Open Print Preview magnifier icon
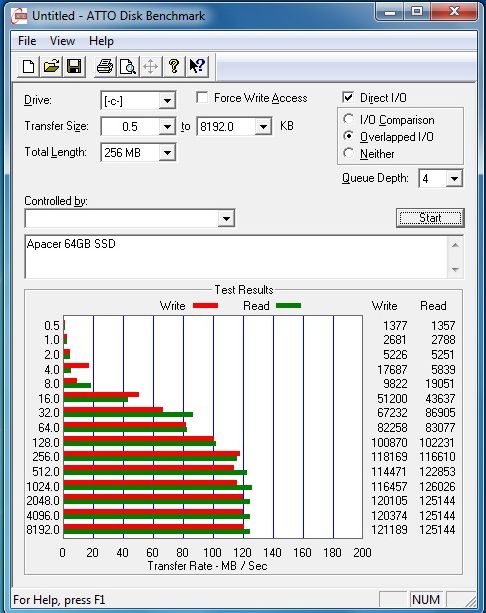The width and height of the screenshot is (486, 613). [128, 66]
